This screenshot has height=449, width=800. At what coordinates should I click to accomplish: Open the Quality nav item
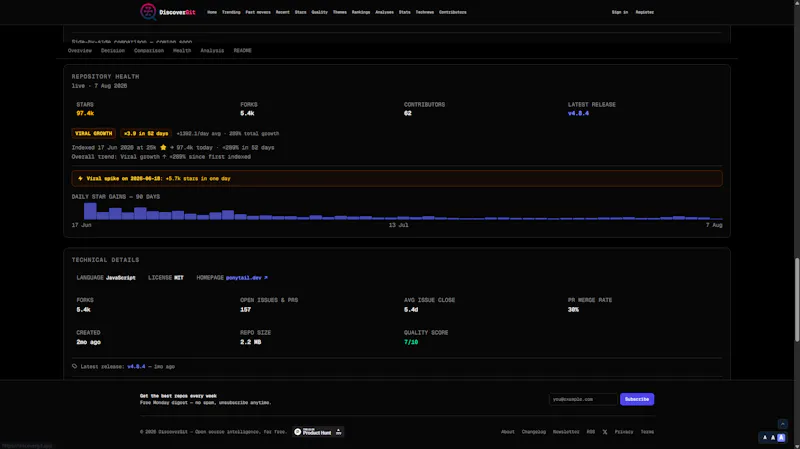pyautogui.click(x=319, y=12)
